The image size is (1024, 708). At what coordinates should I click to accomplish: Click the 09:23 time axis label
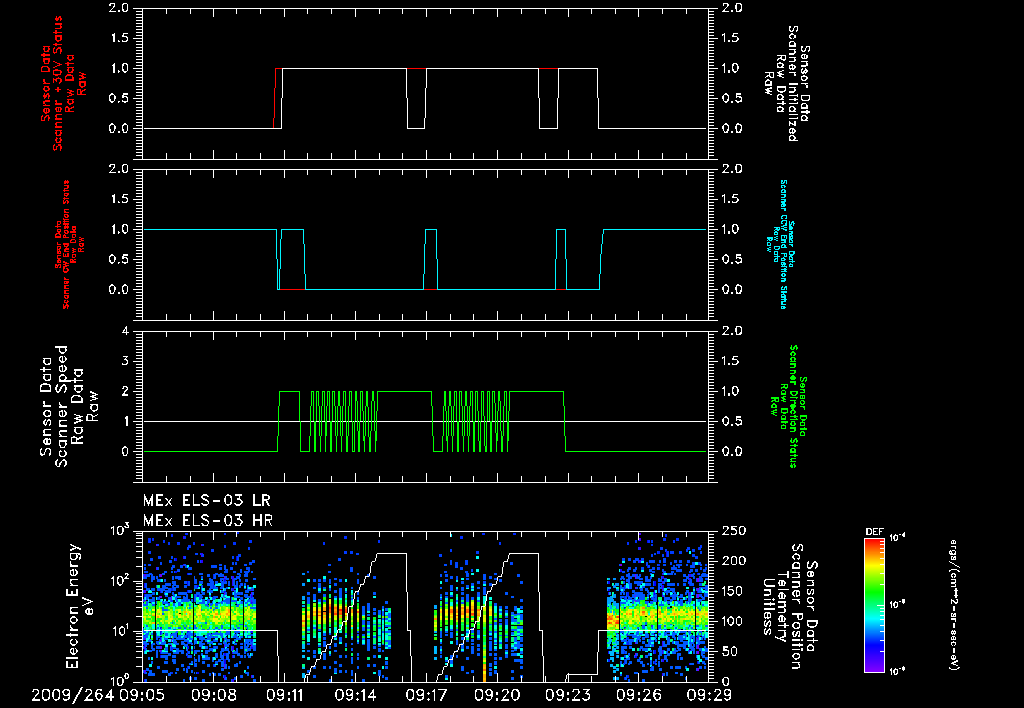tap(568, 695)
